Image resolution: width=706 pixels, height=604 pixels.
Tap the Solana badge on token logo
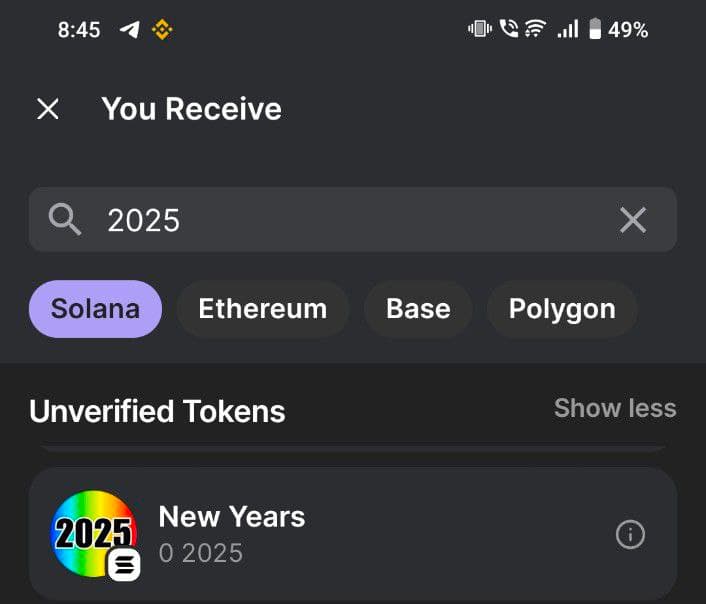pyautogui.click(x=124, y=564)
